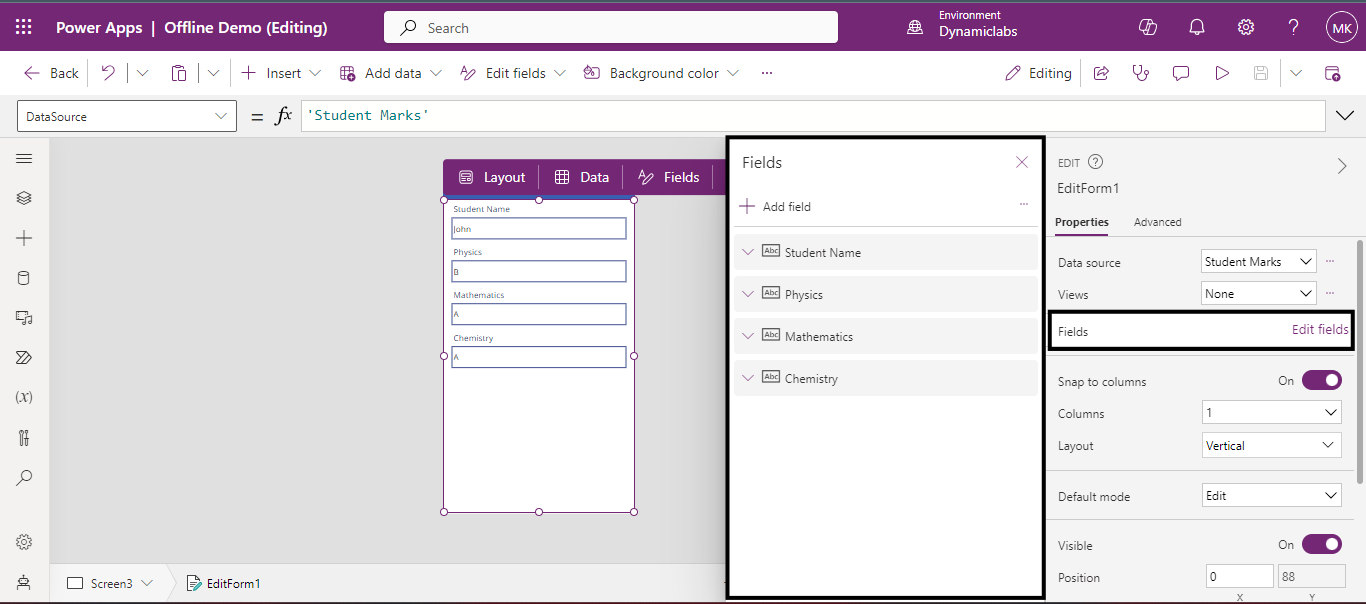The width and height of the screenshot is (1366, 604).
Task: Toggle the Visible switch off
Action: 1321,545
